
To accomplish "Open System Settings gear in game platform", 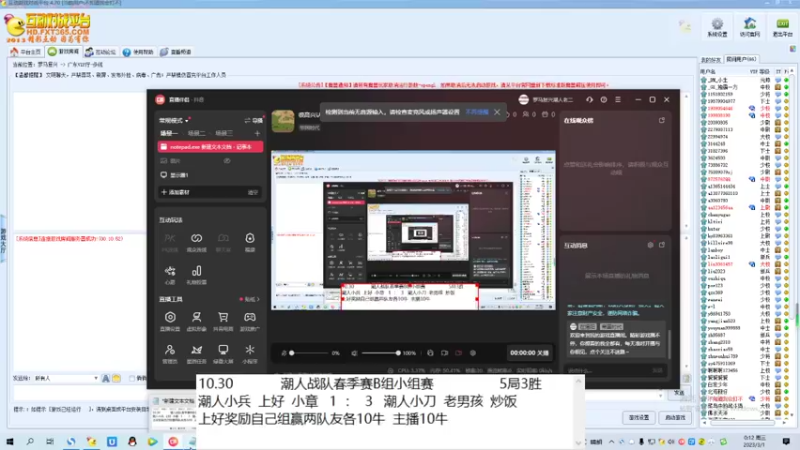I will (x=717, y=27).
